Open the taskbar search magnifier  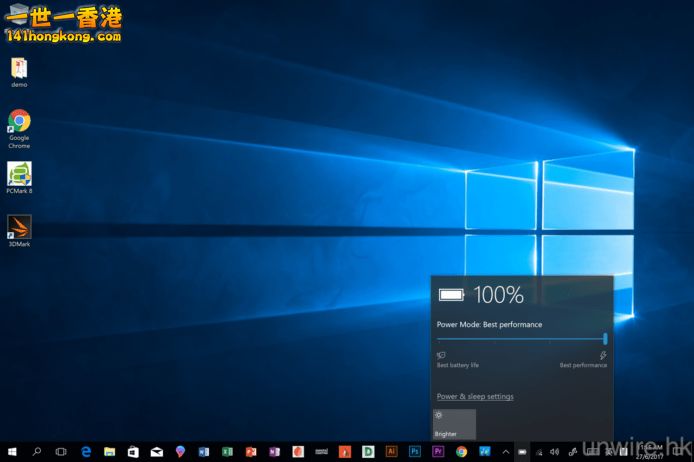click(37, 452)
